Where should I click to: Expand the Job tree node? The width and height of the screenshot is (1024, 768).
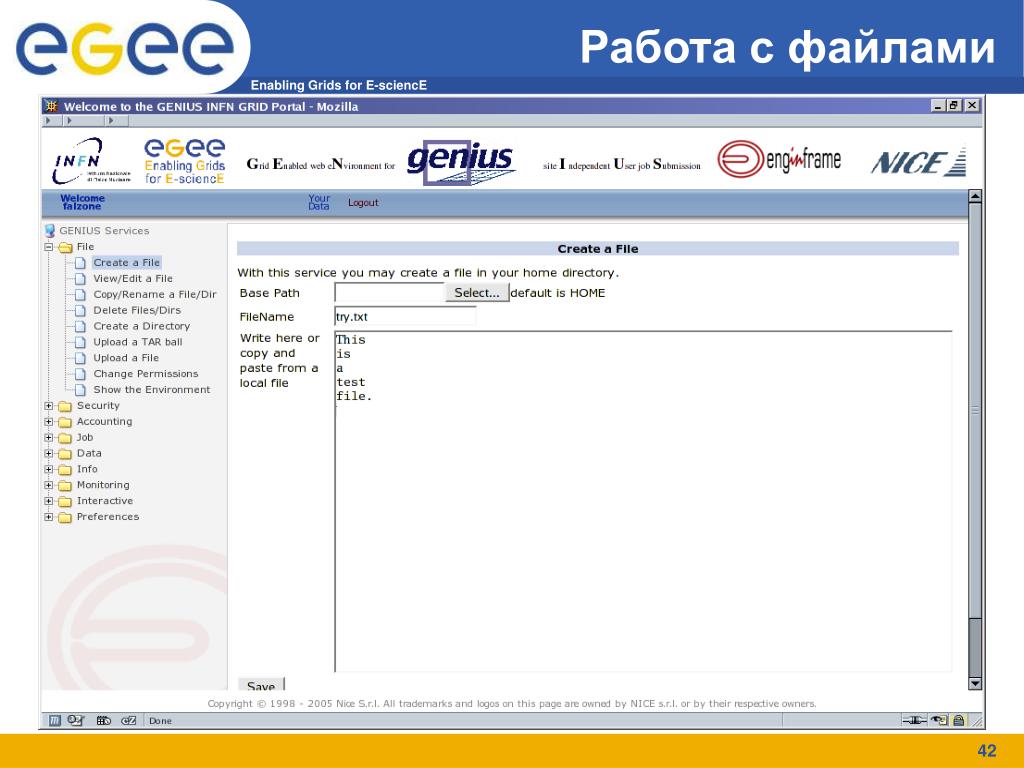pyautogui.click(x=48, y=438)
